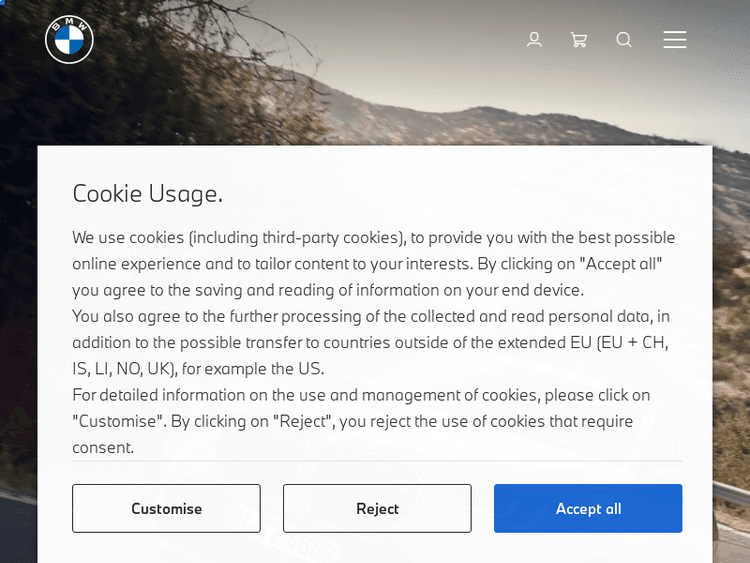
Task: Click the magnifier search icon
Action: (x=624, y=40)
